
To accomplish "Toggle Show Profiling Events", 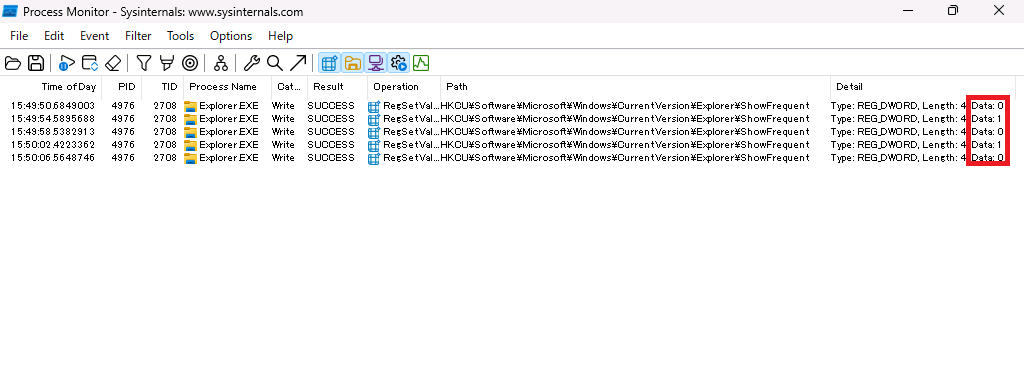I will [421, 63].
